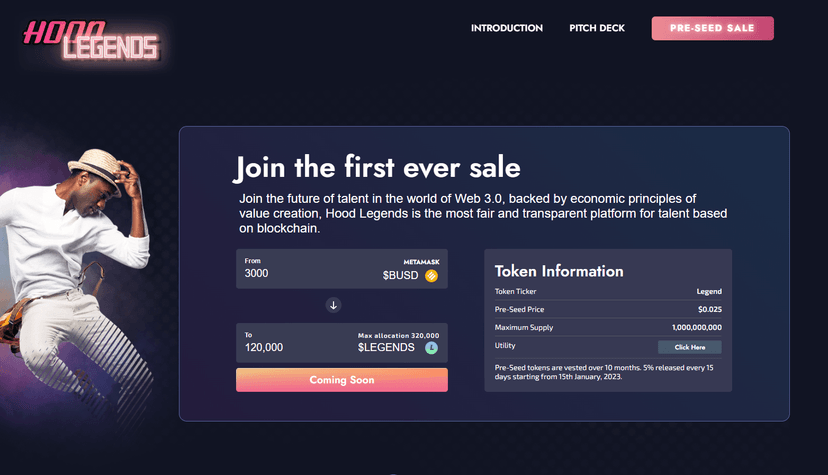Click the Maximum Supply value
Image resolution: width=828 pixels, height=475 pixels.
click(x=697, y=327)
